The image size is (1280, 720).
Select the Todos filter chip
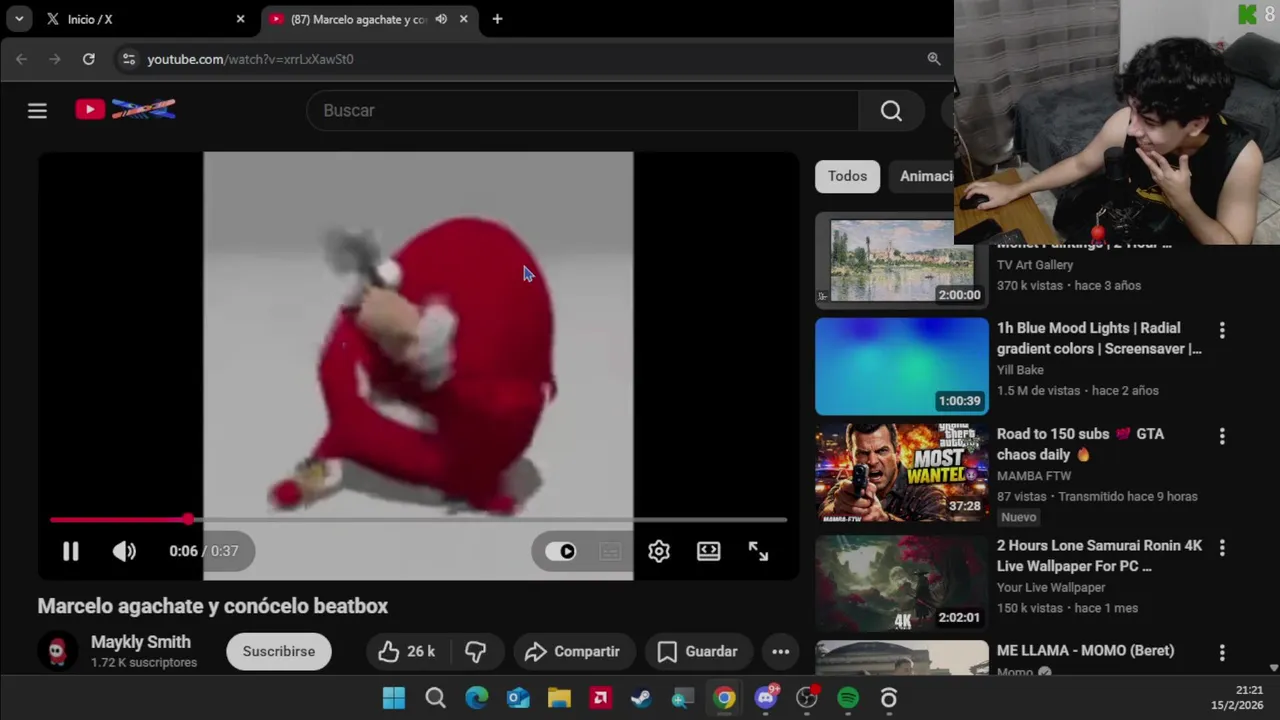click(x=847, y=176)
